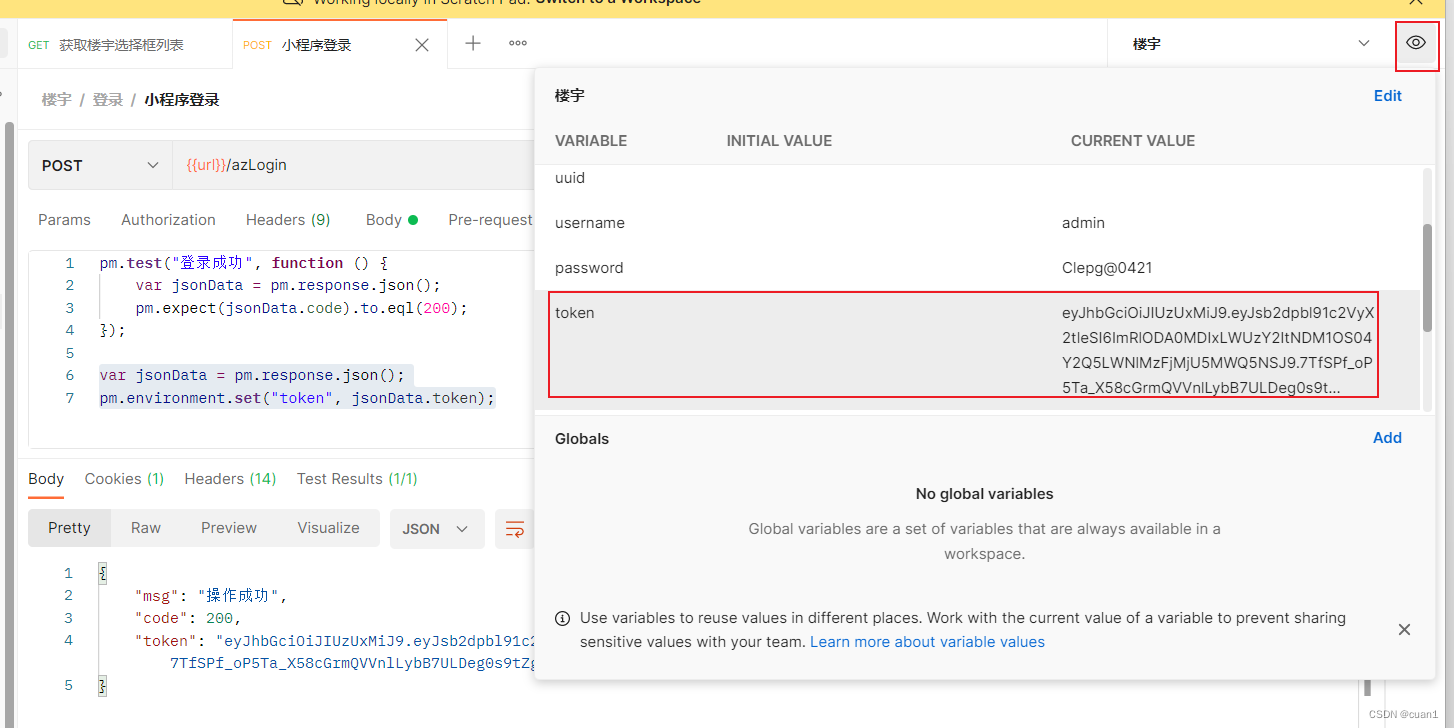Viewport: 1454px width, 728px height.
Task: Toggle the environment quick look eye icon
Action: (x=1415, y=43)
